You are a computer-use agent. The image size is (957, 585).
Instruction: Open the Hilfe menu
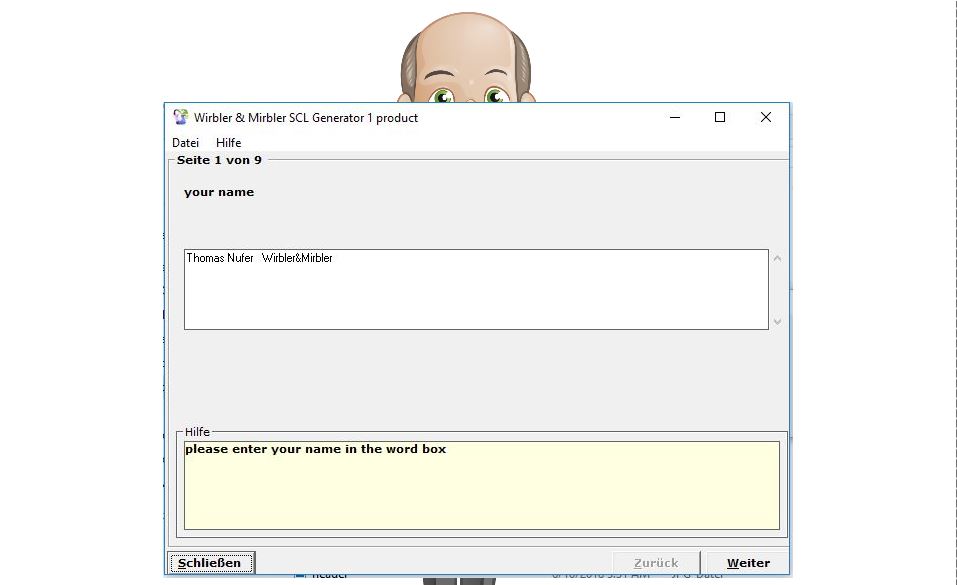(228, 143)
